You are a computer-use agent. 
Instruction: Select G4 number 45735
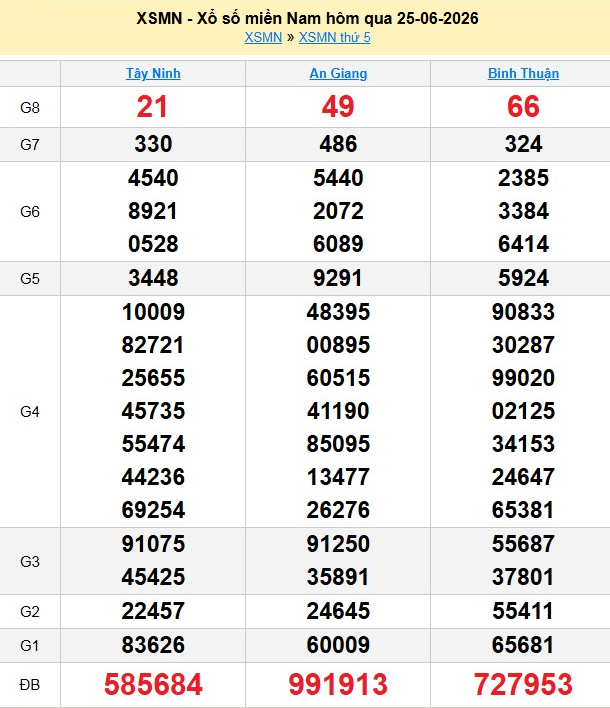(x=153, y=411)
